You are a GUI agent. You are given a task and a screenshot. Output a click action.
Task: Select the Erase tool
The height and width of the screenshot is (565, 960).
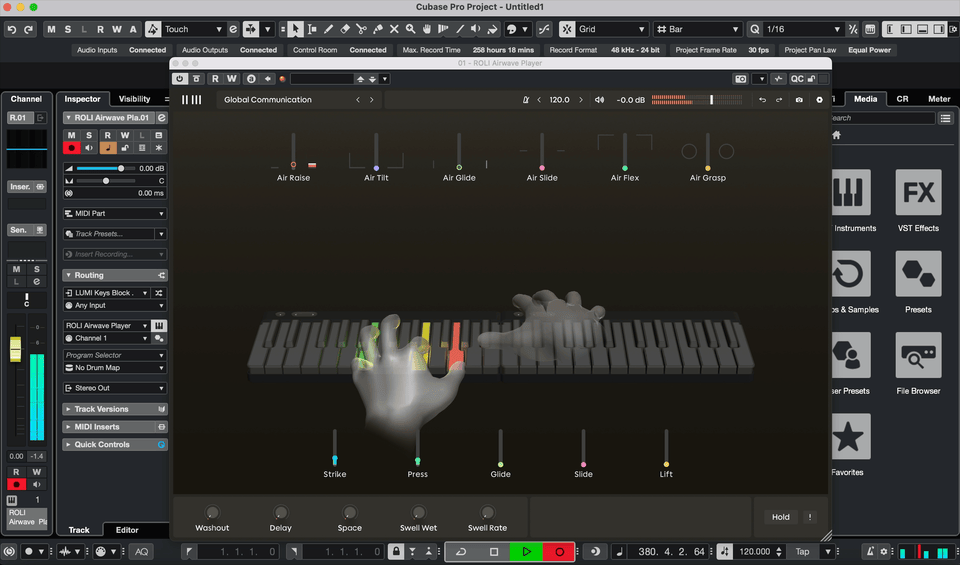(345, 29)
